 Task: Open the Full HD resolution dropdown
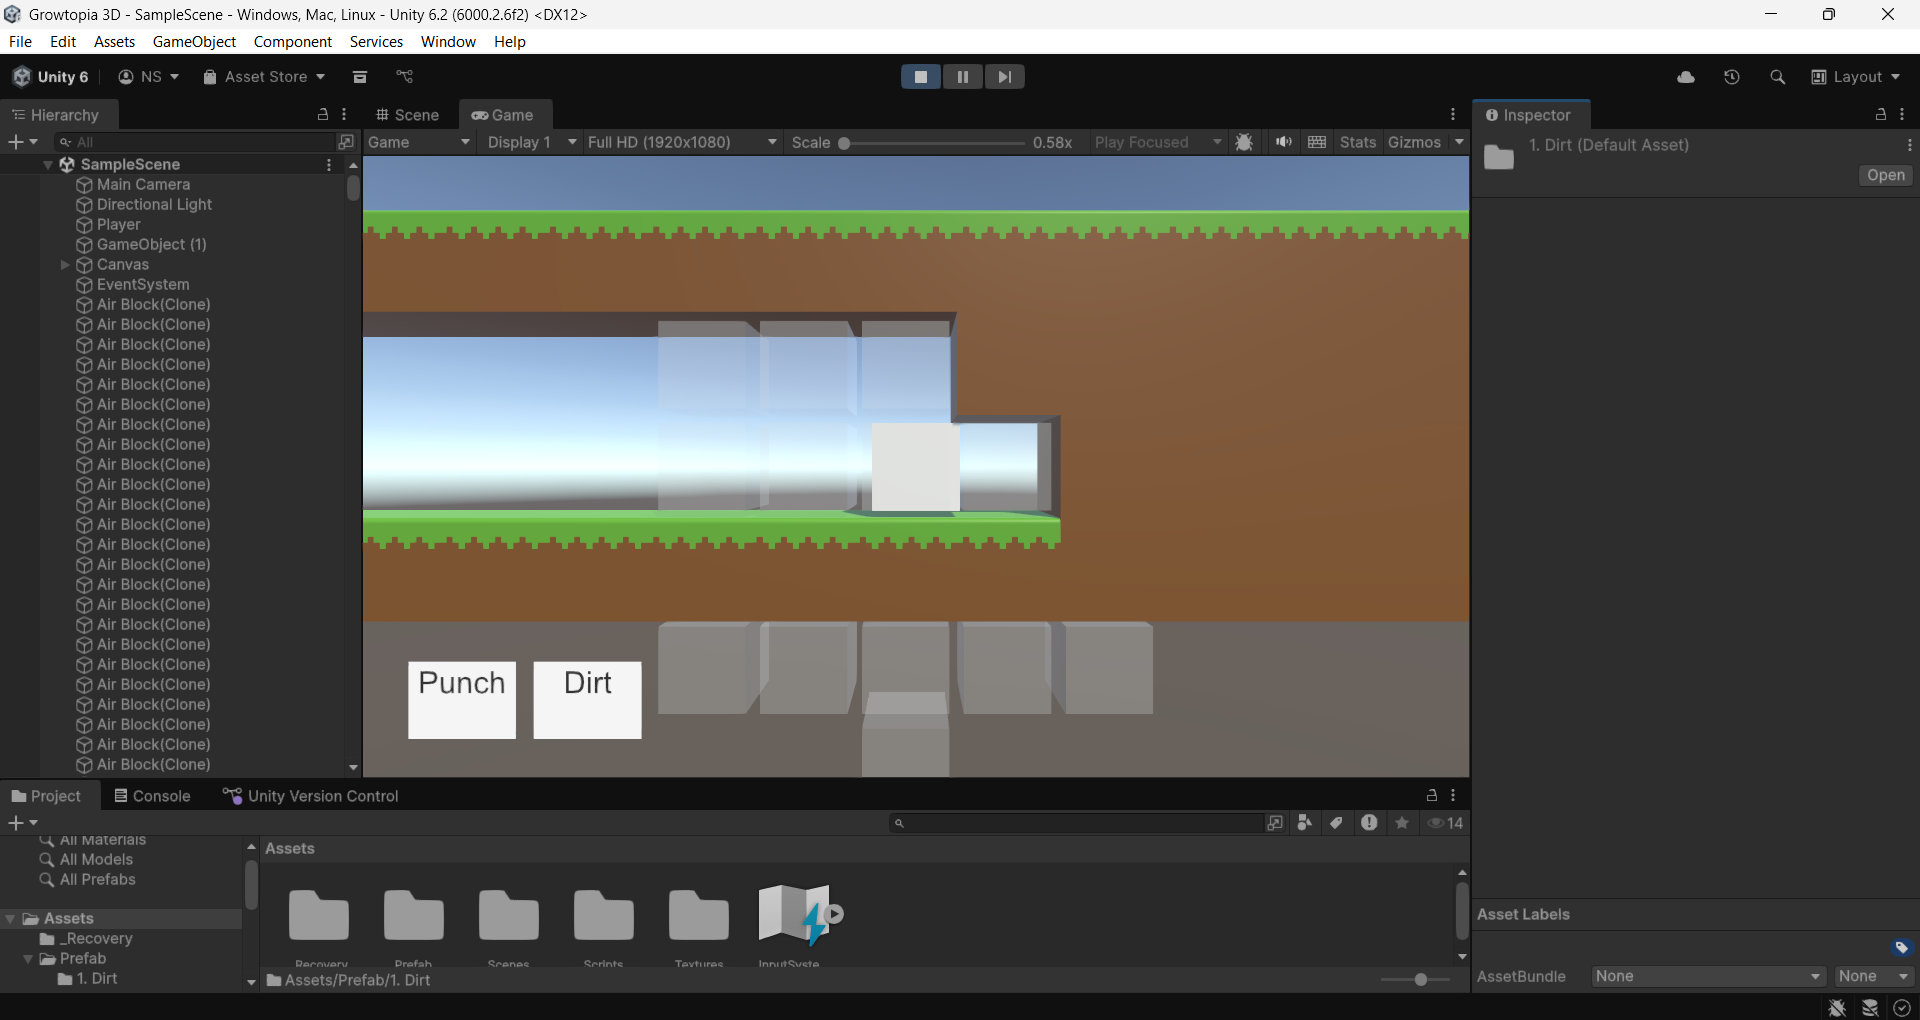[682, 142]
